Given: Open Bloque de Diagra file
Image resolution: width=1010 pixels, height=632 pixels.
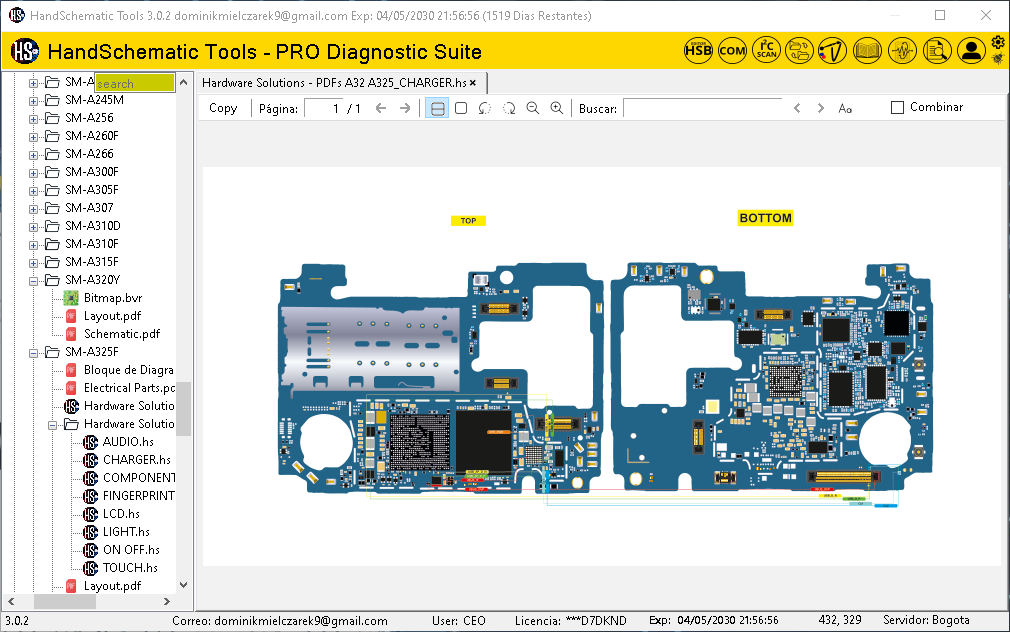Looking at the screenshot, I should click(128, 370).
